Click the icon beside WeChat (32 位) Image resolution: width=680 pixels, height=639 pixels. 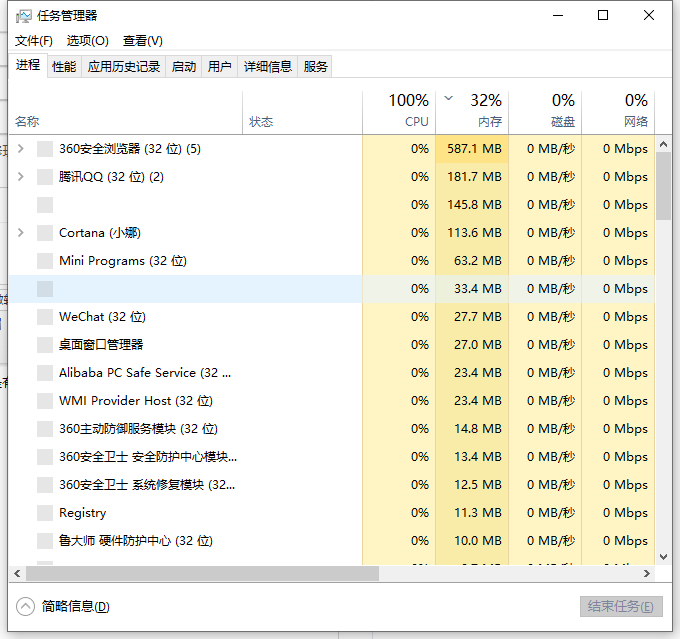click(44, 317)
